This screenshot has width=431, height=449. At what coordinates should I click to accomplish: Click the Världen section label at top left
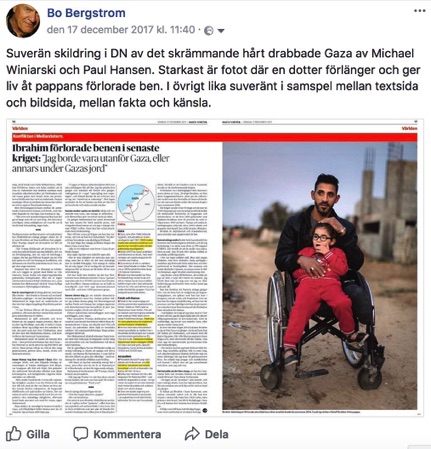click(20, 128)
